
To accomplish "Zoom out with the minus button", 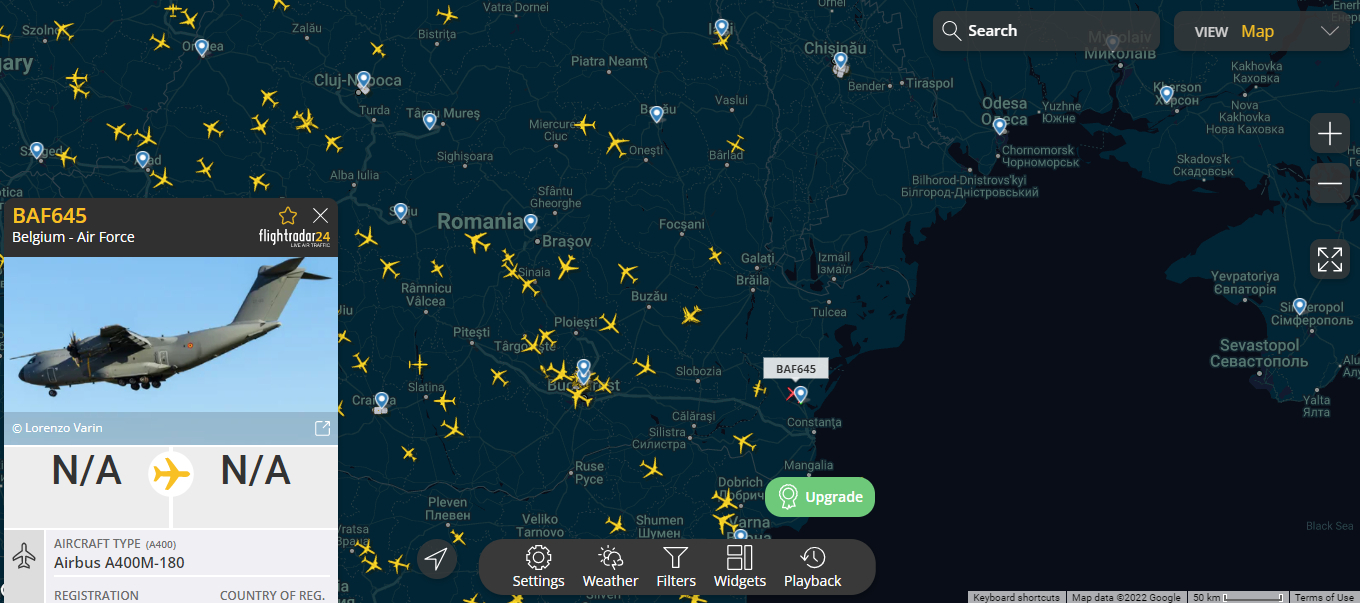I will 1330,182.
